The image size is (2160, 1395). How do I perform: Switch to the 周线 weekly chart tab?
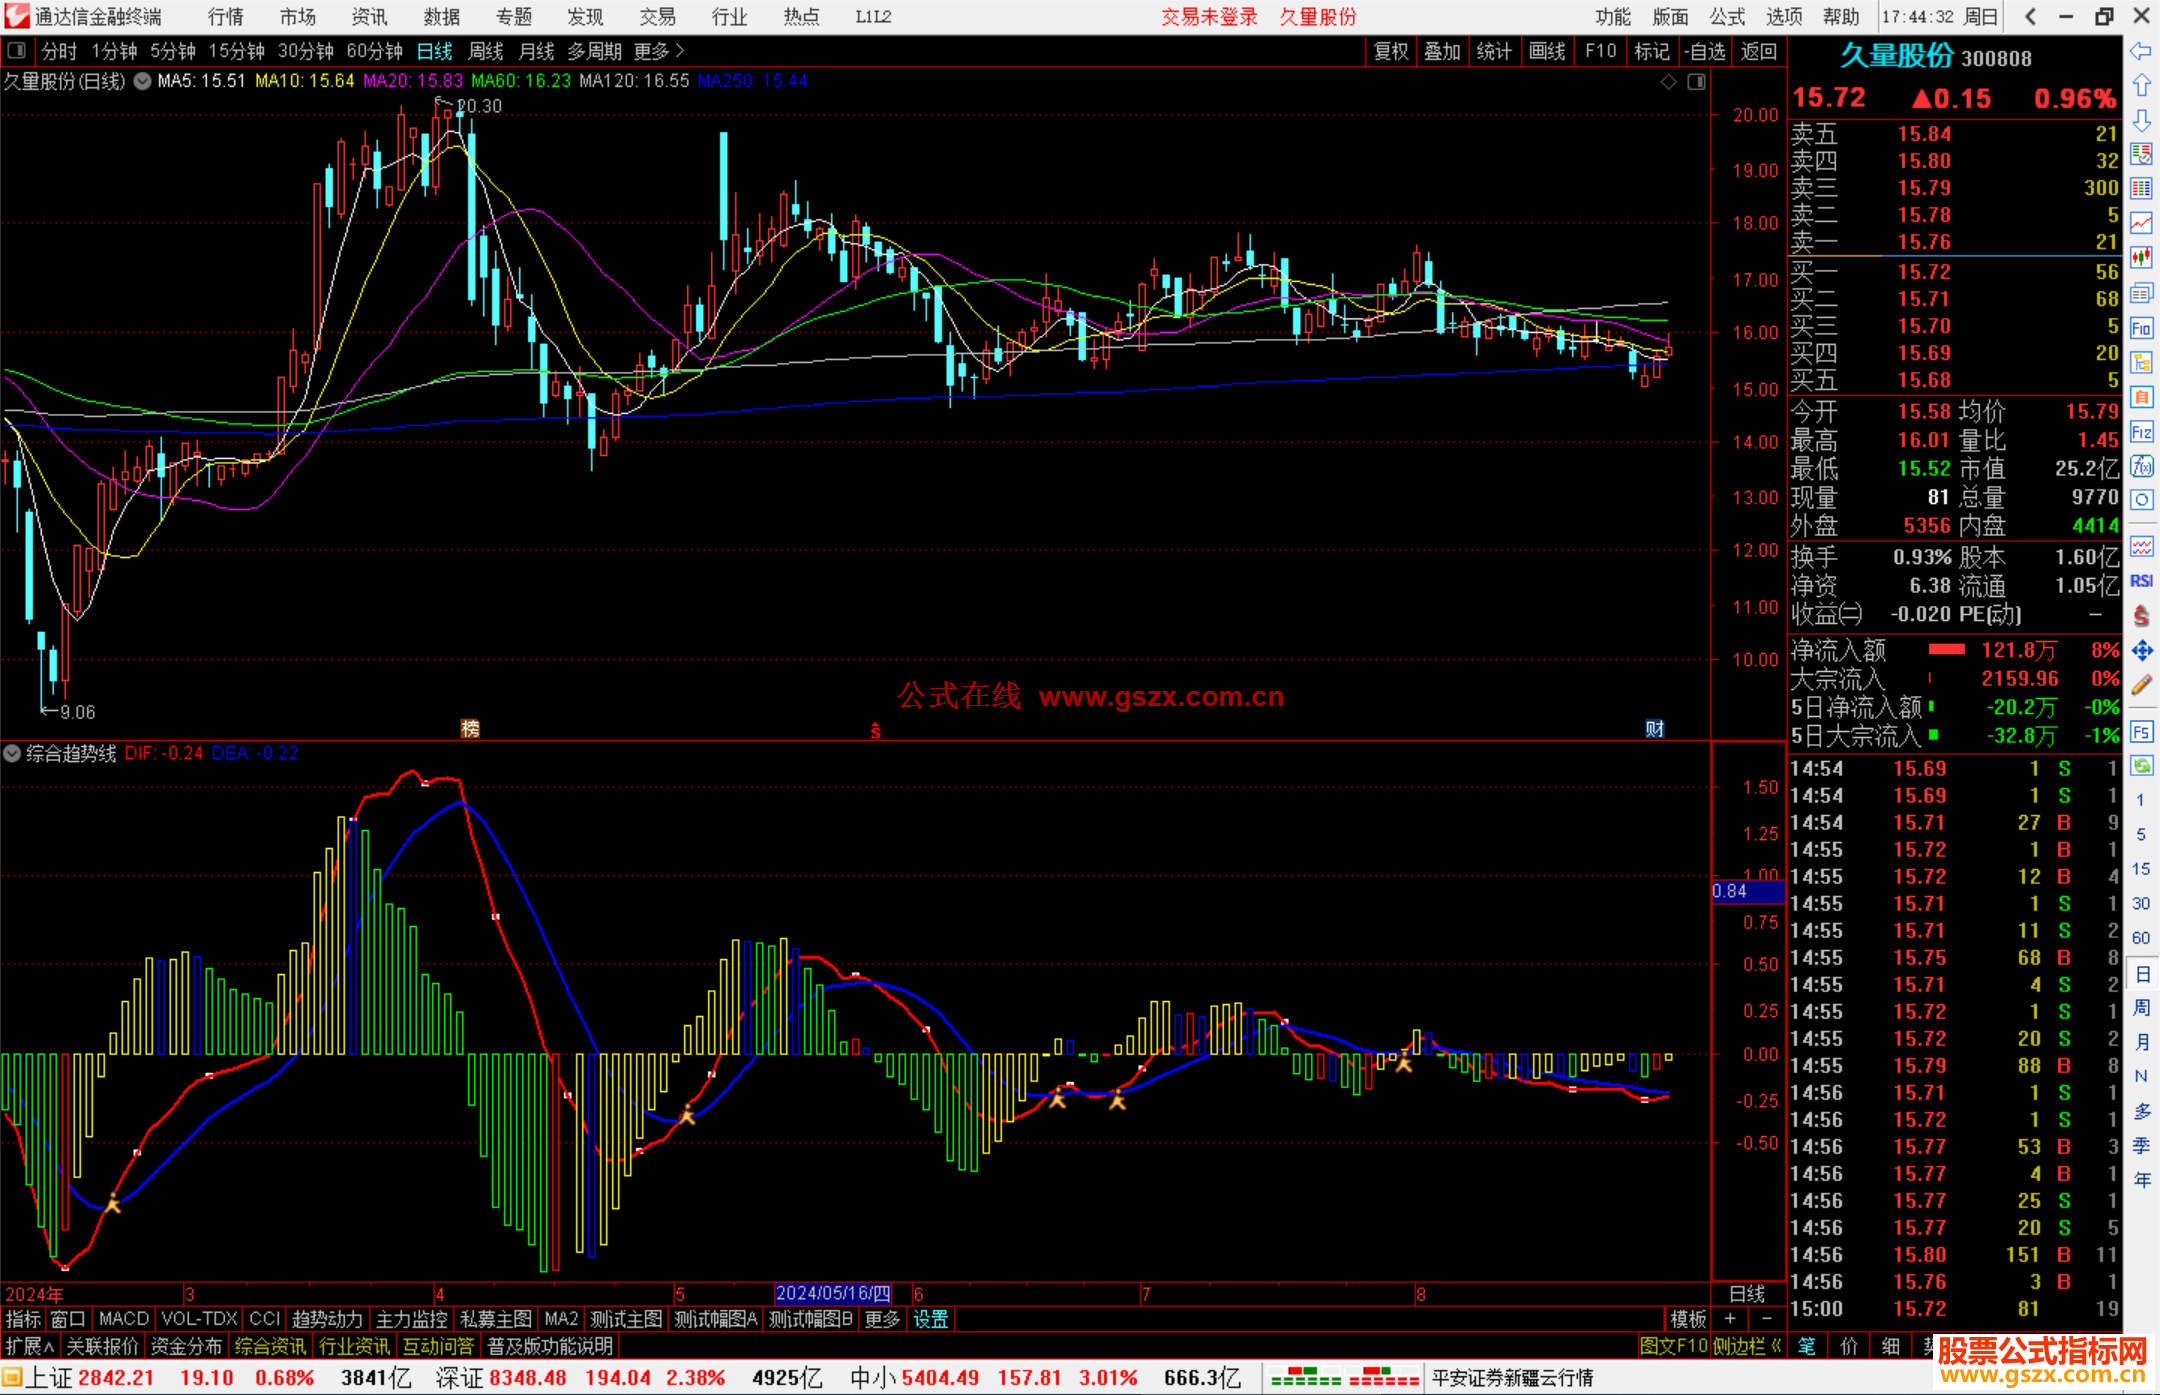[x=486, y=51]
